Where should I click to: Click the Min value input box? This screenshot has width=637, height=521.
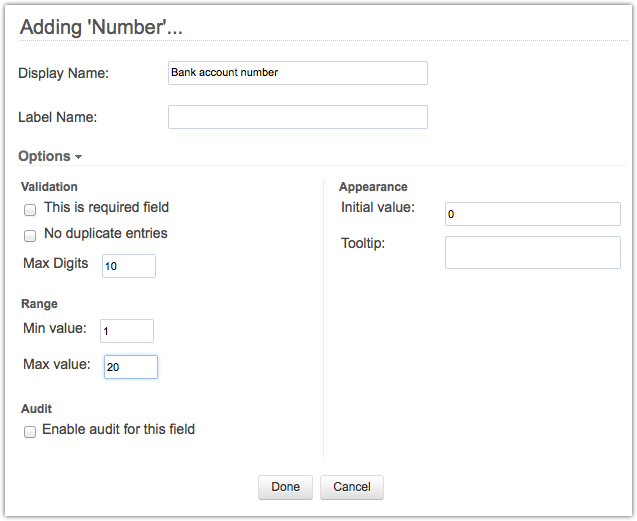pos(127,331)
